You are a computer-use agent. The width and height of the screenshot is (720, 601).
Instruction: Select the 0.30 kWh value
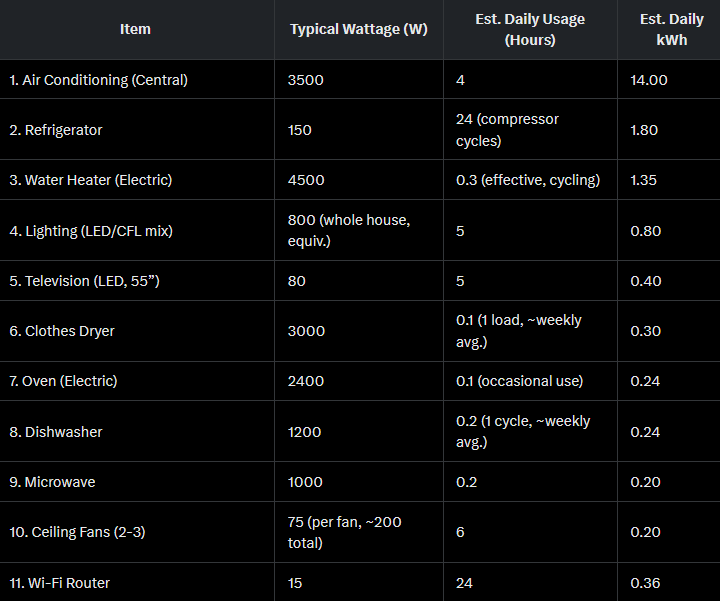click(x=646, y=331)
